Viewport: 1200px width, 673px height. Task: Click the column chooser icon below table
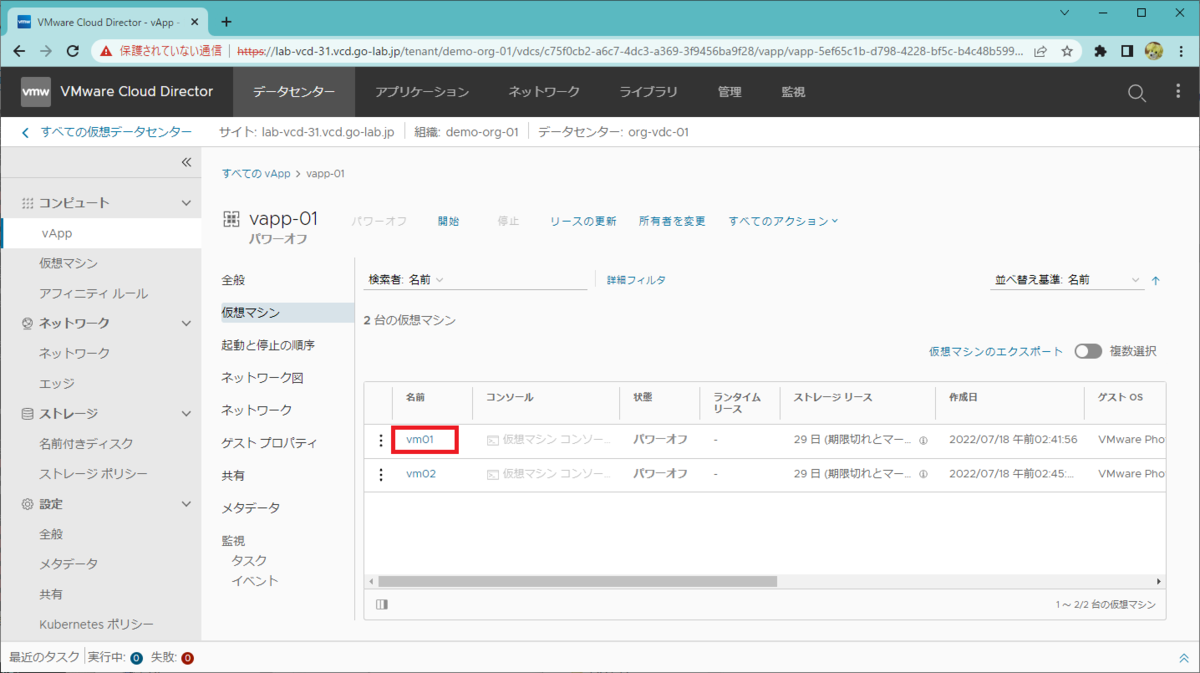coord(382,604)
